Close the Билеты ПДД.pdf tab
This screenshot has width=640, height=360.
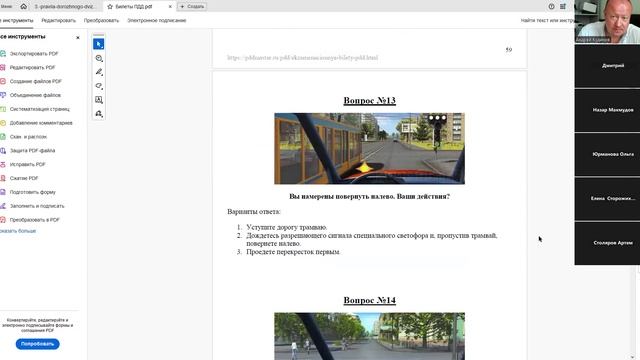click(170, 7)
